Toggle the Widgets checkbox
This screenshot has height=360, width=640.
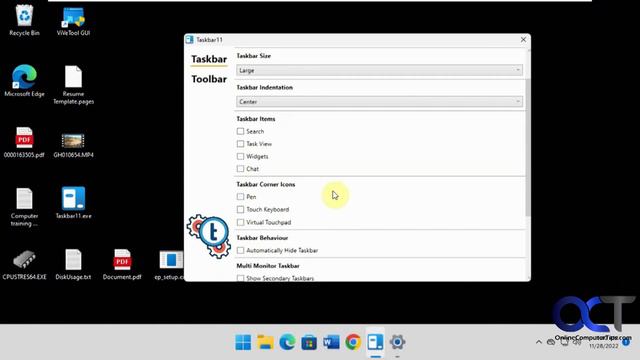(240, 156)
